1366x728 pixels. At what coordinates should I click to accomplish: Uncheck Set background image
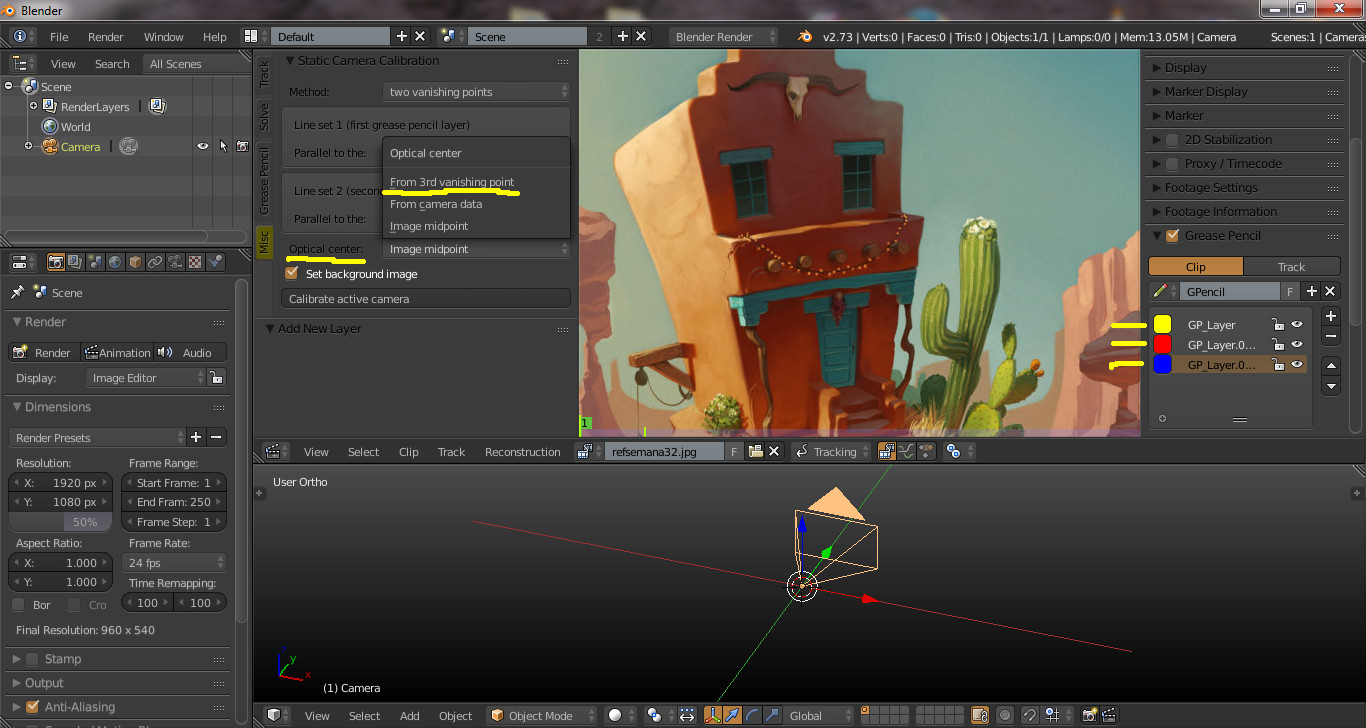point(292,273)
